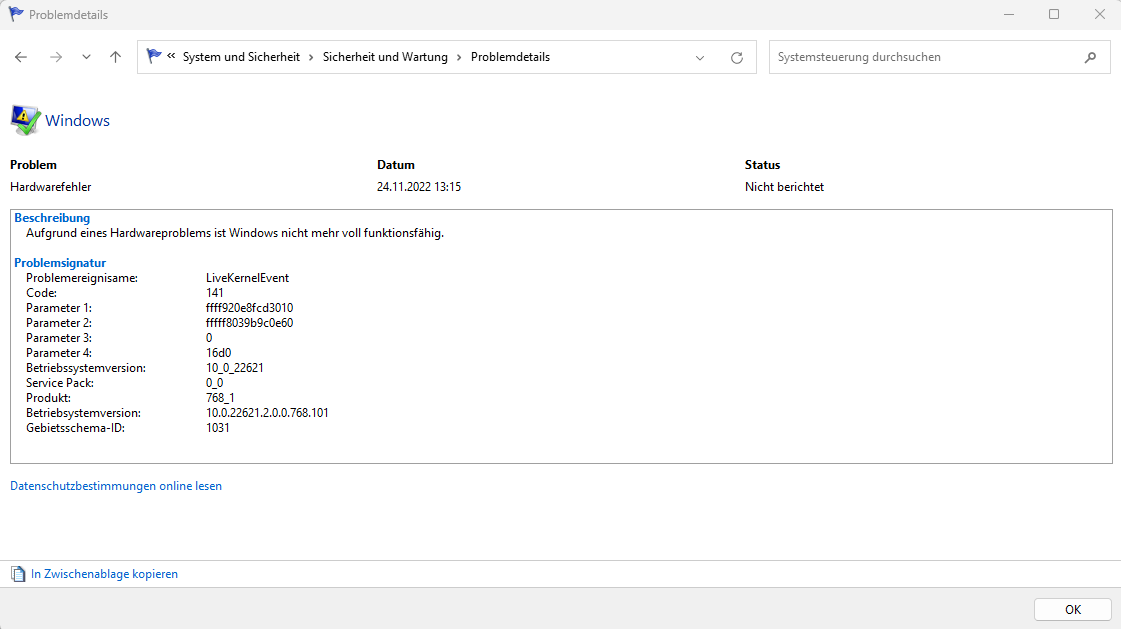Screen dimensions: 1121x629
Task: Select the value 10_0_22621
Action: click(234, 368)
